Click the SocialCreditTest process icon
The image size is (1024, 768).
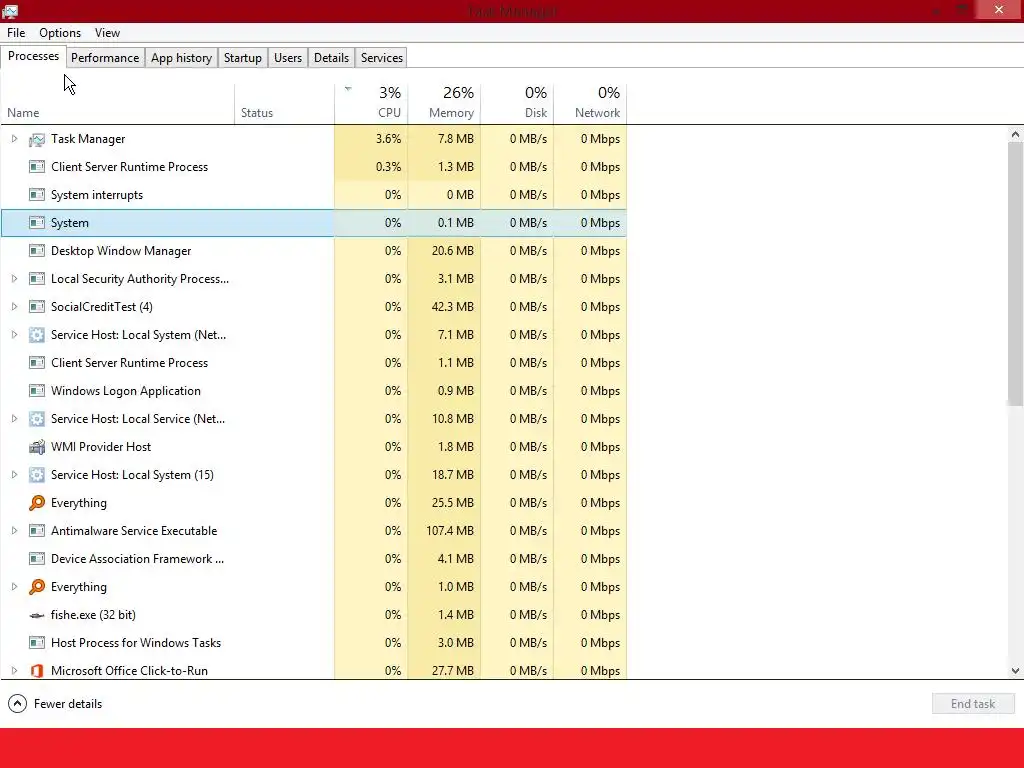37,307
